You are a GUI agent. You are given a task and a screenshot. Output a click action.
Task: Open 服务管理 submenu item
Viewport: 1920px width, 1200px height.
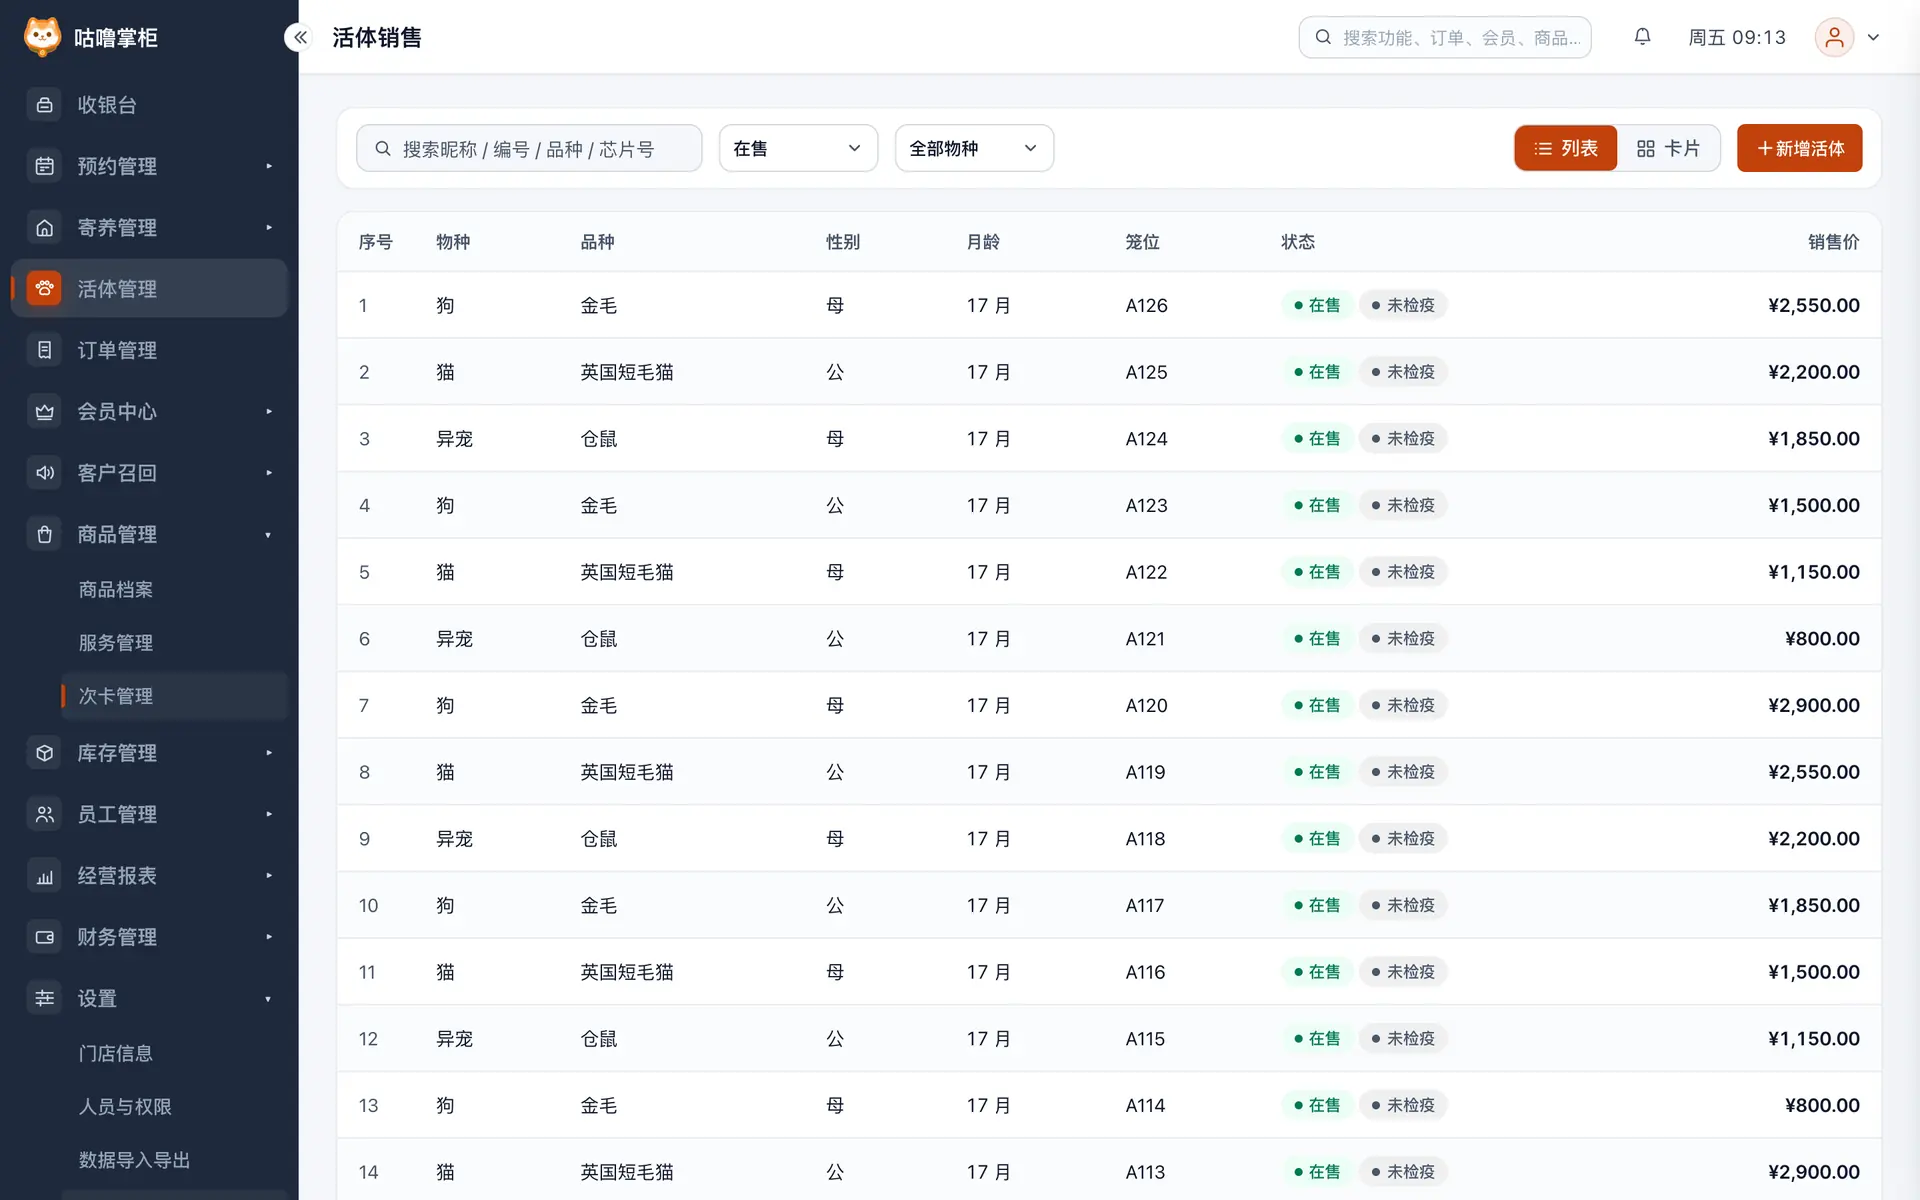(x=116, y=643)
